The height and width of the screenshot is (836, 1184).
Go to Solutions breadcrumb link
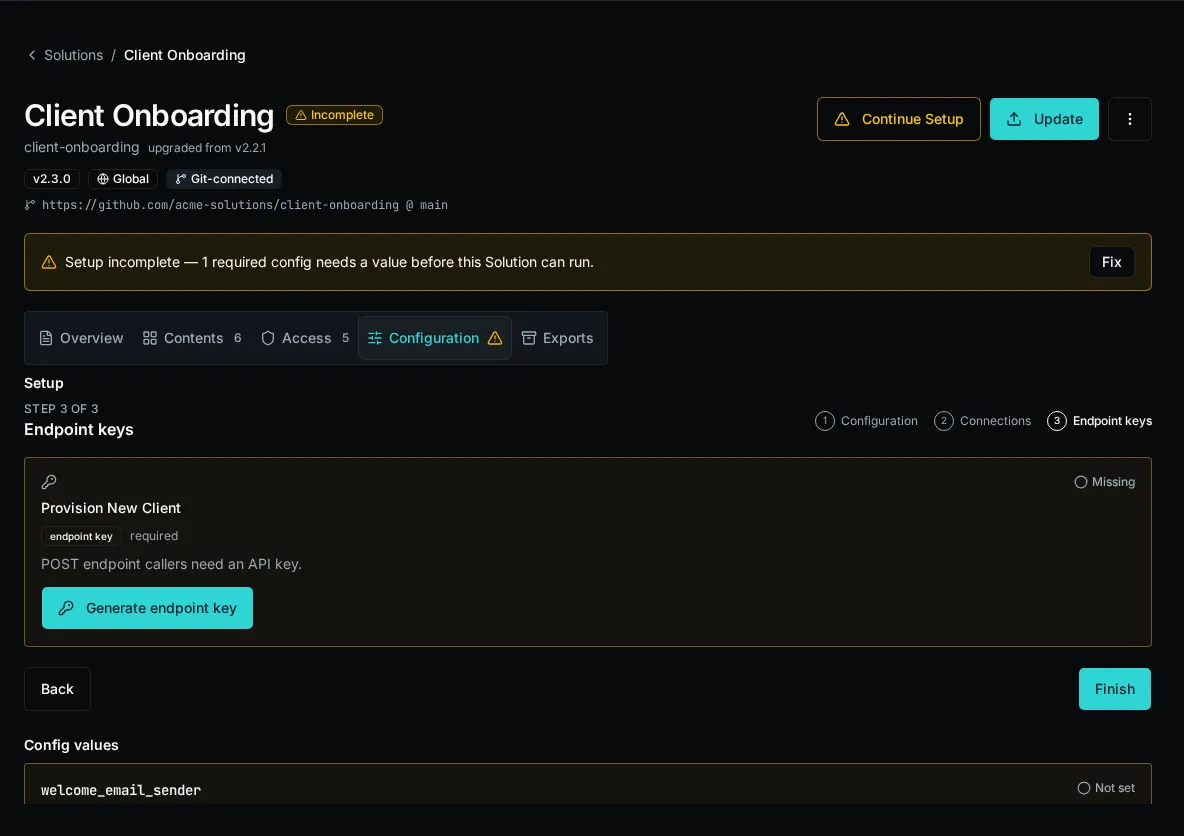pos(73,55)
